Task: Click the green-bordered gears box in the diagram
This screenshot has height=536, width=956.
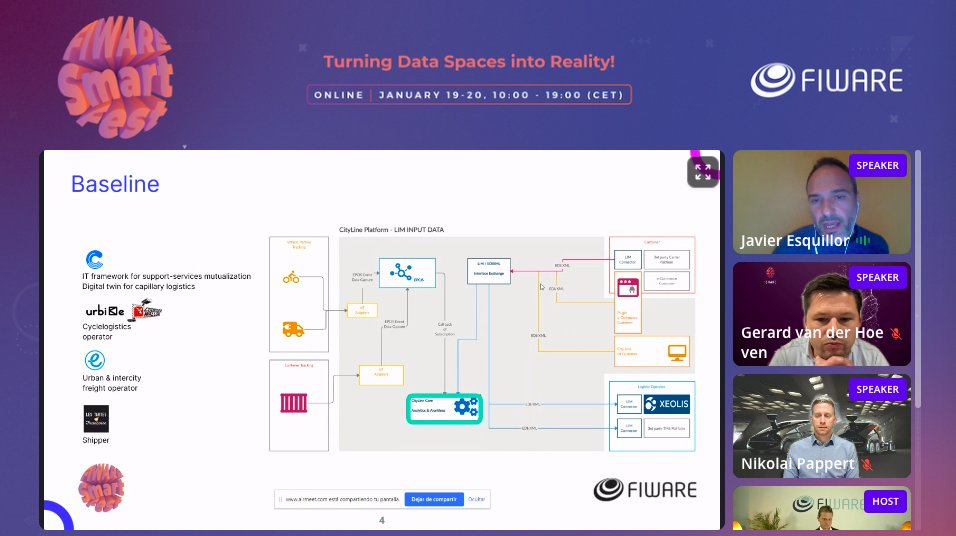Action: click(x=444, y=409)
